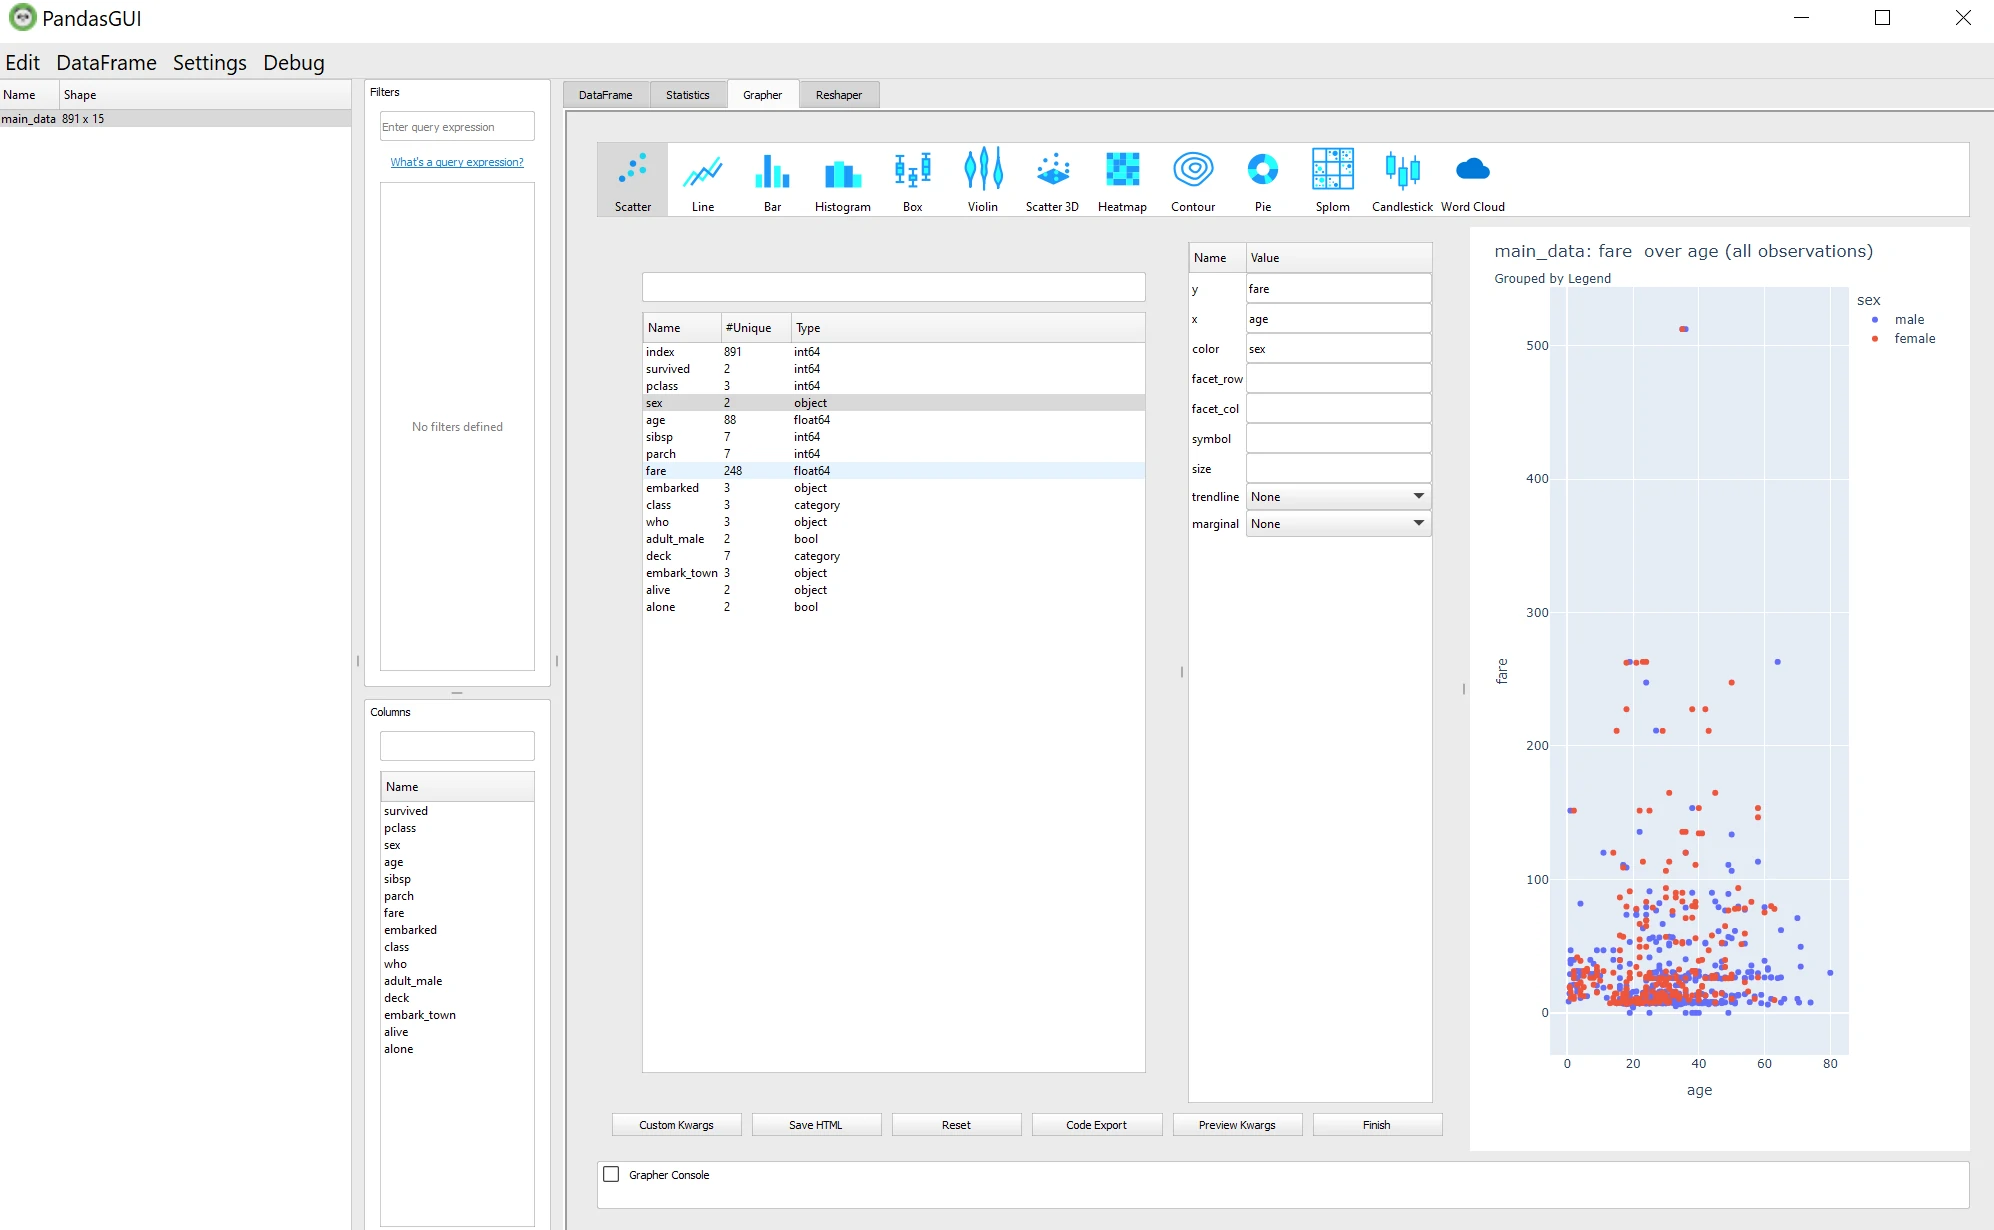Click the size value field
The image size is (1994, 1230).
1338,469
